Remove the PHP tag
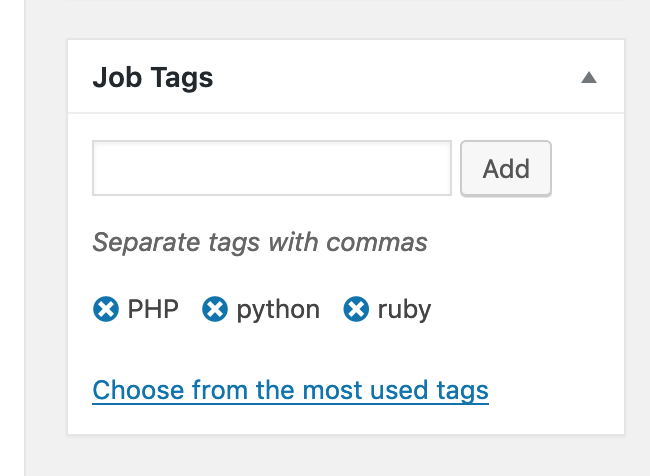Screen dimensions: 650x476 coord(106,309)
